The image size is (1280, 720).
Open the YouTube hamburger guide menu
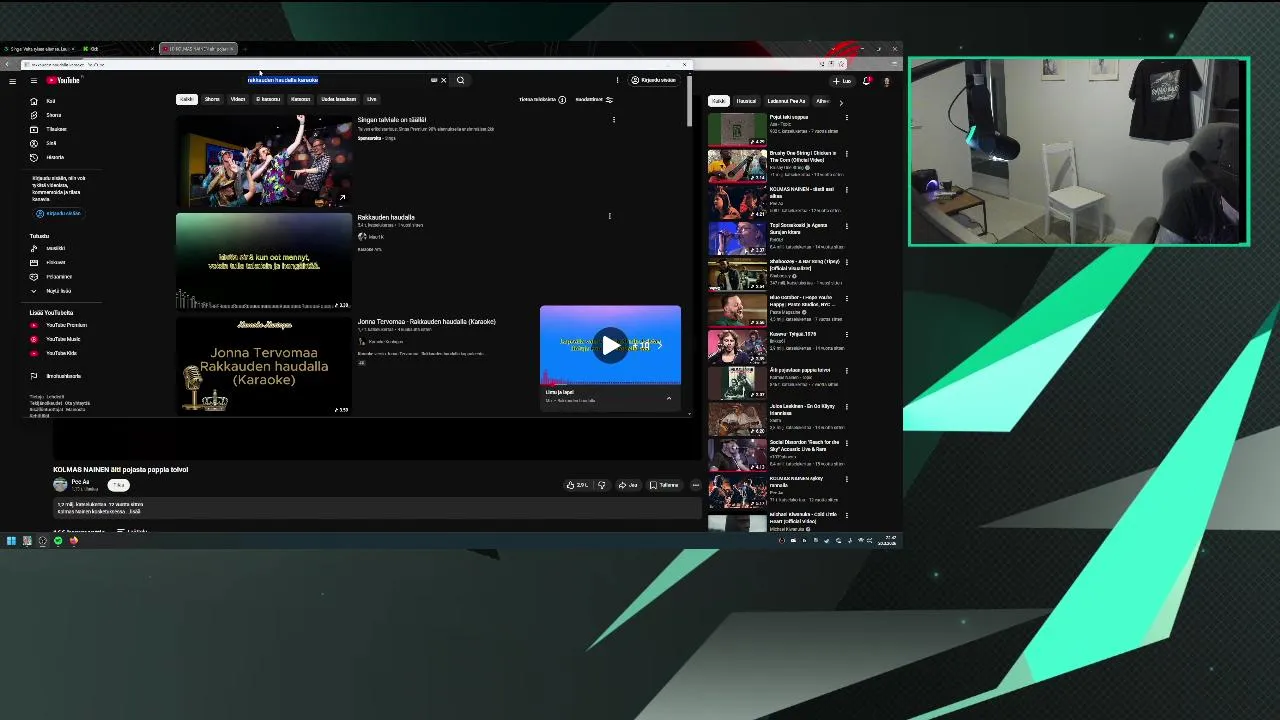(x=33, y=80)
